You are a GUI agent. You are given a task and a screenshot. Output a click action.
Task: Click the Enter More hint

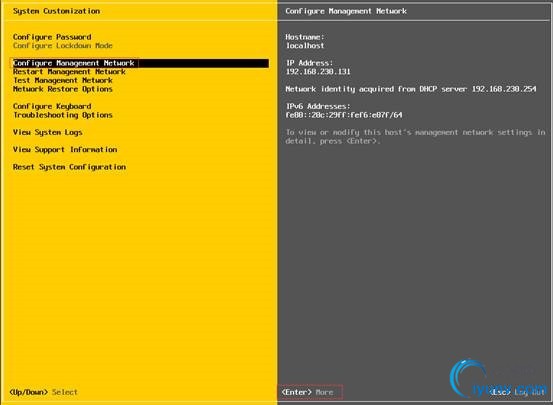point(308,392)
